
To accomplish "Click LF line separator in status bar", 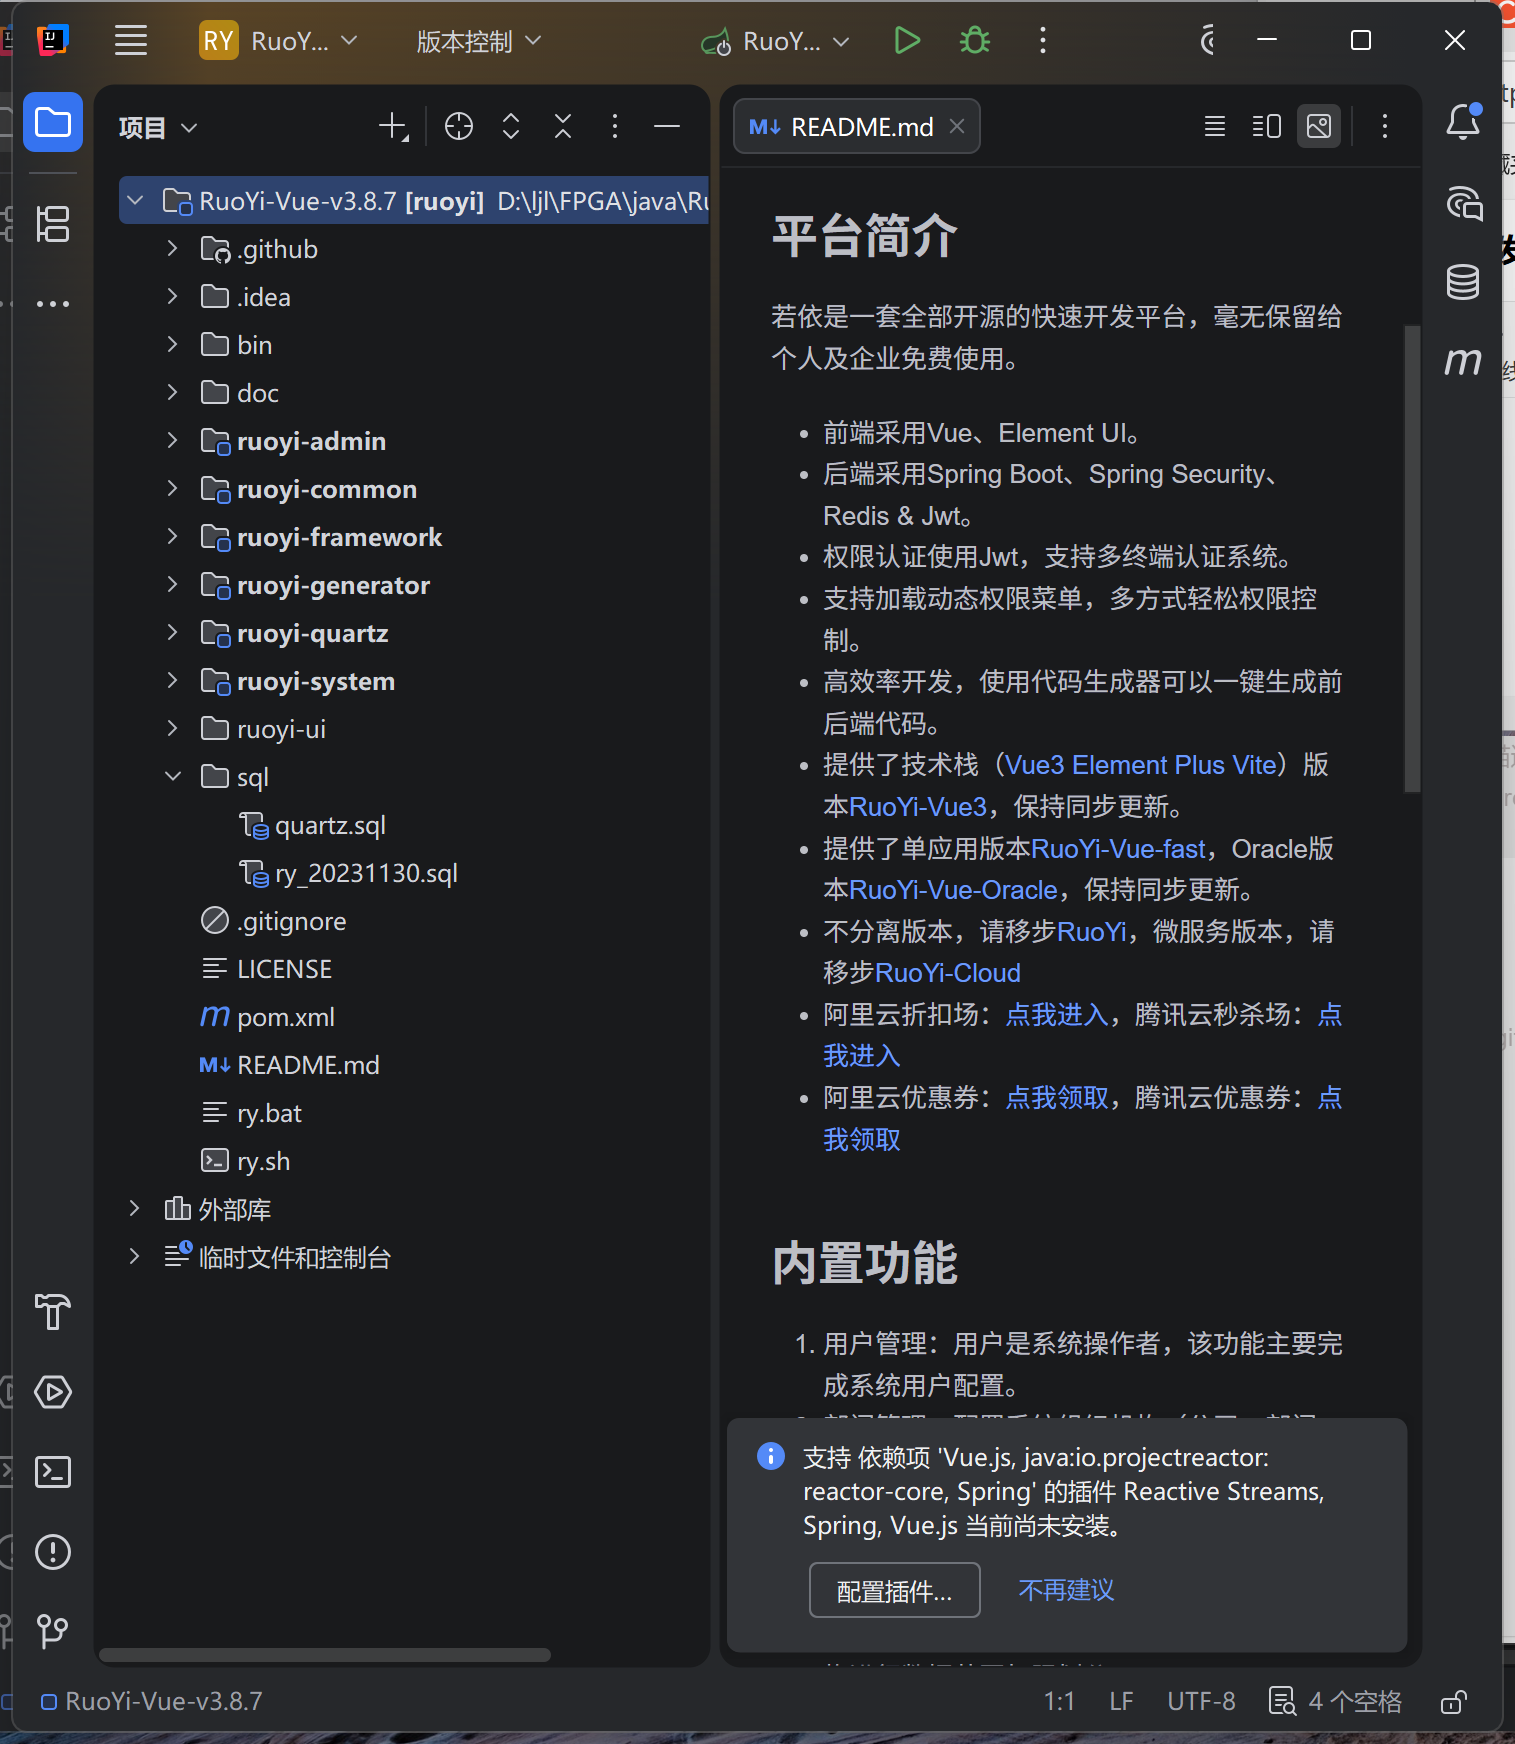I will tap(1121, 1702).
